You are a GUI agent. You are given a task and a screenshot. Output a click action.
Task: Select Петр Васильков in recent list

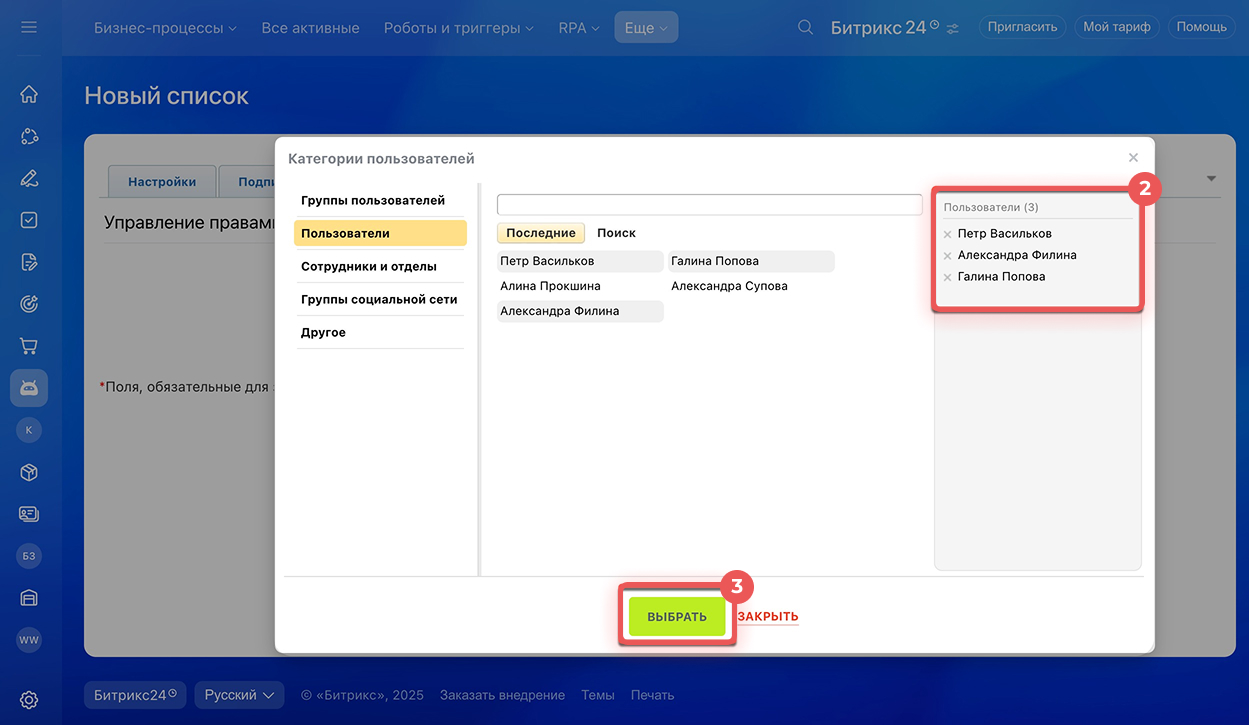click(x=580, y=261)
